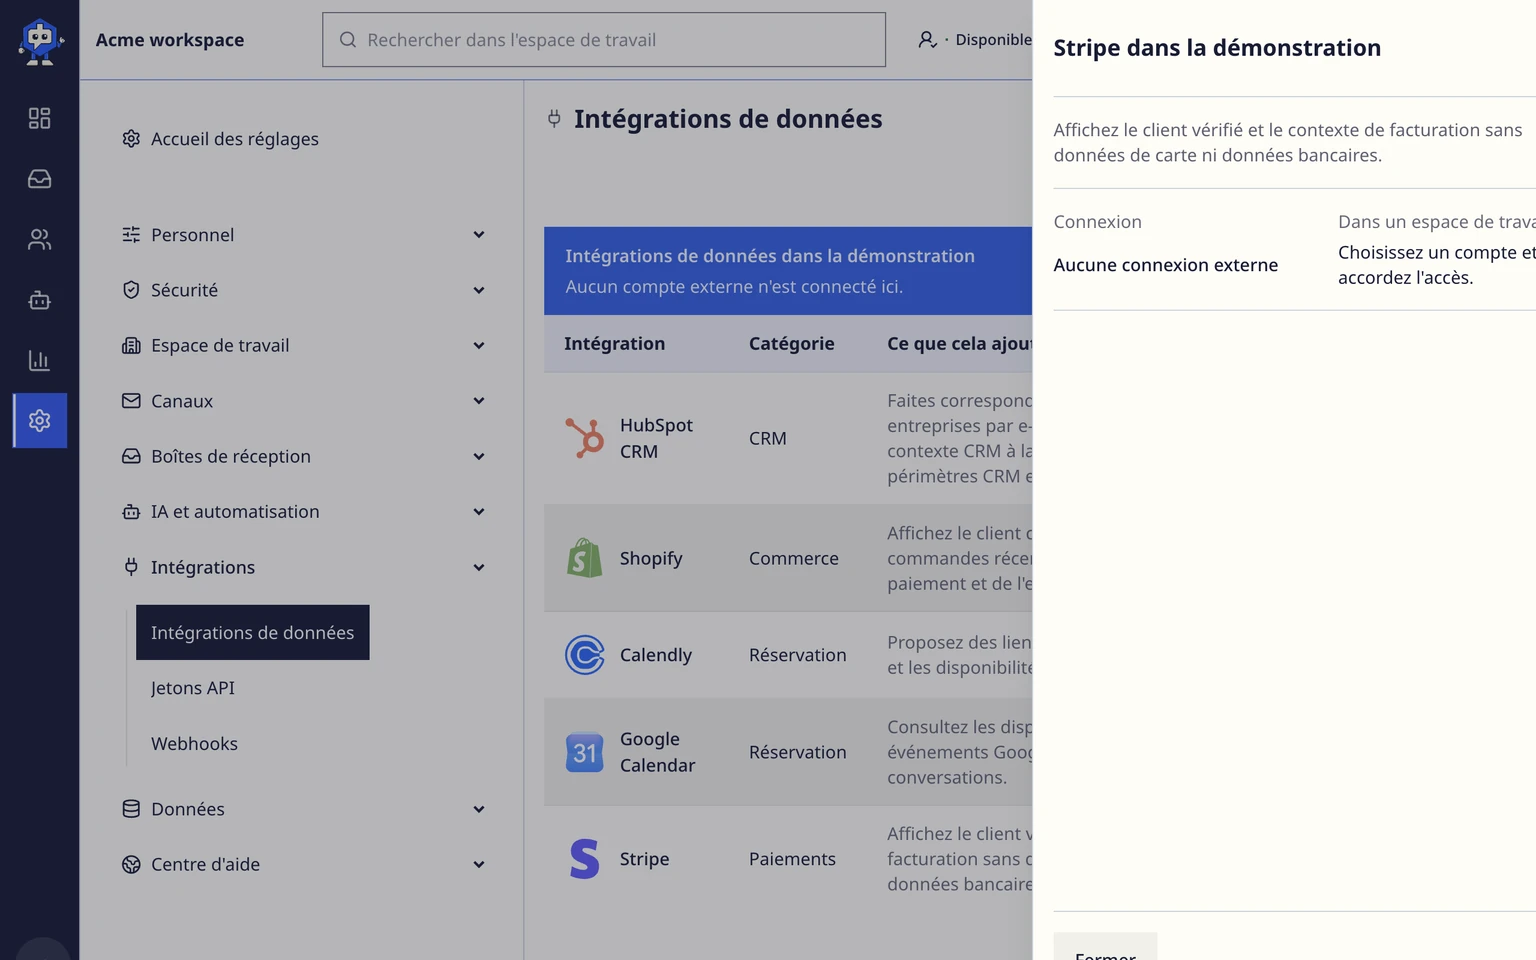Viewport: 1536px width, 960px height.
Task: Click the Fermer button in panel
Action: pos(1105,948)
